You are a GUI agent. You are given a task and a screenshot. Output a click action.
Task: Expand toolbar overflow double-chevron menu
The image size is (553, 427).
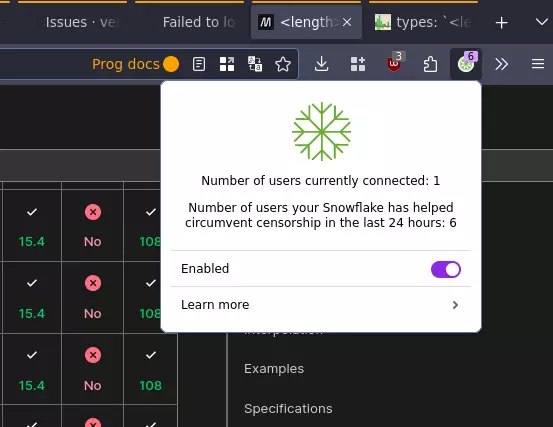(502, 64)
